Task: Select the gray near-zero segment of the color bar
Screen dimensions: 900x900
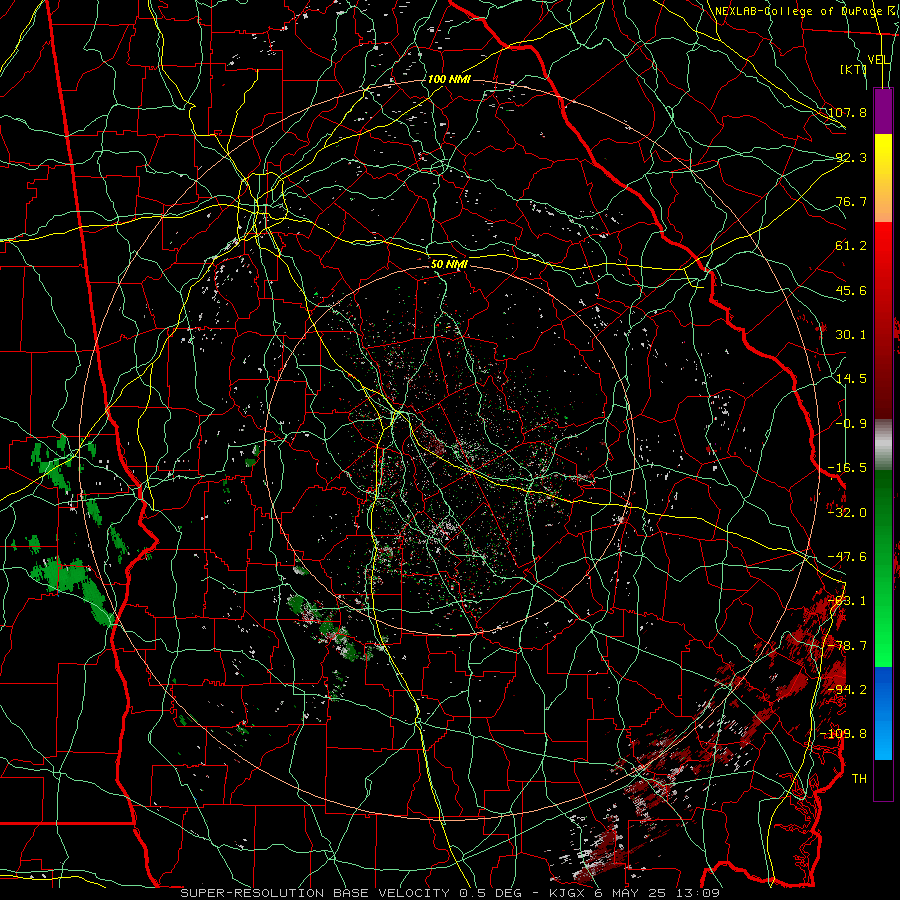Action: pos(883,445)
